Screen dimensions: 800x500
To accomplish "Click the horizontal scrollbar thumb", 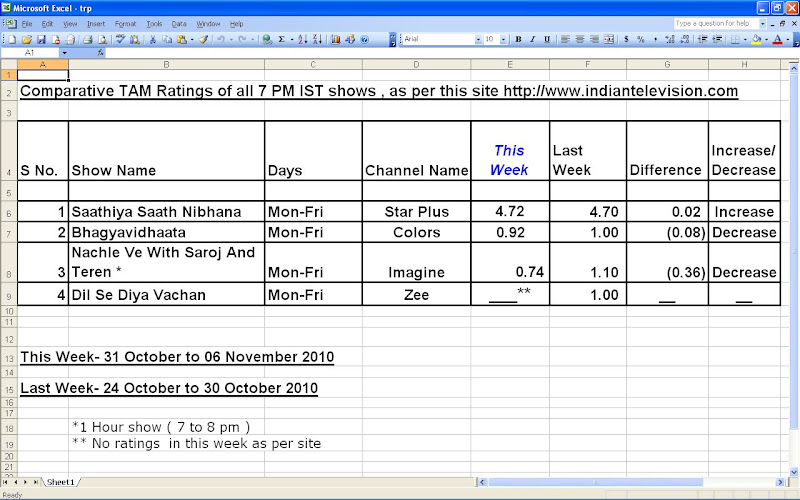I will [x=595, y=482].
